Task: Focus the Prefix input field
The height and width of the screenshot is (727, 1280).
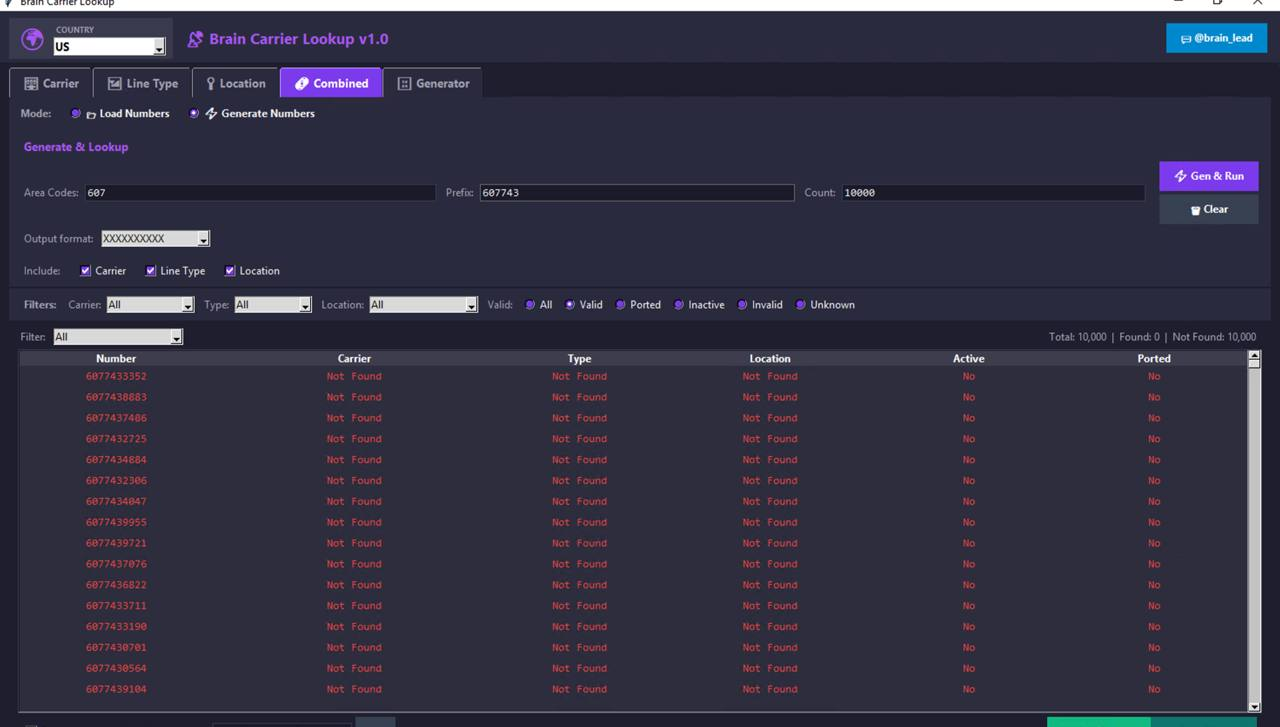Action: pos(636,193)
